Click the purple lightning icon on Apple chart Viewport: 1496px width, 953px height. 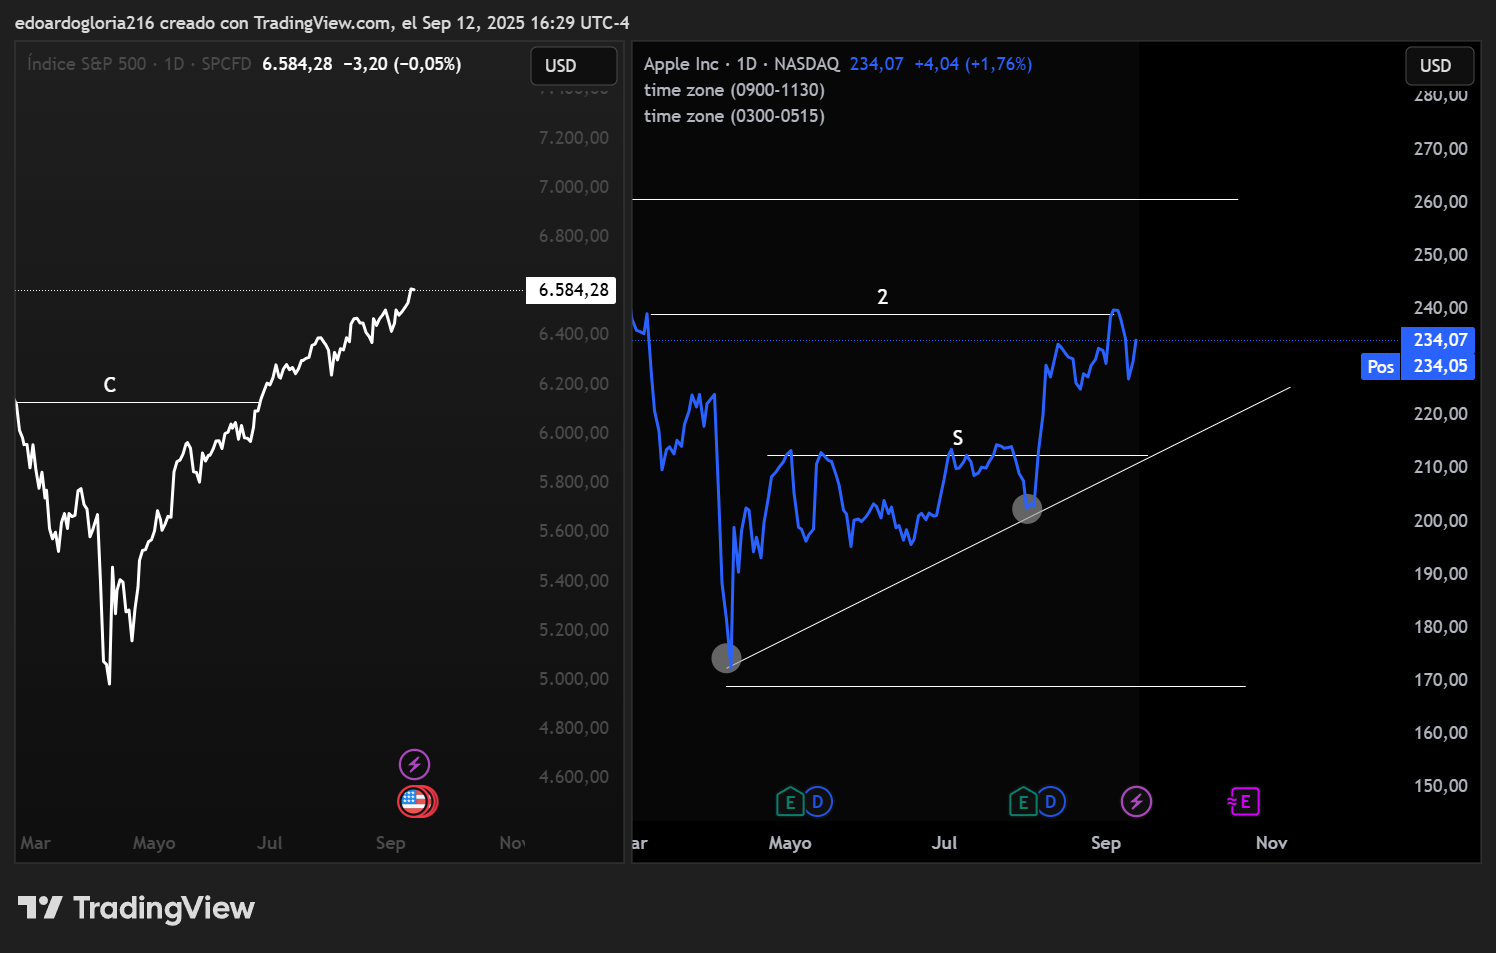coord(1136,802)
